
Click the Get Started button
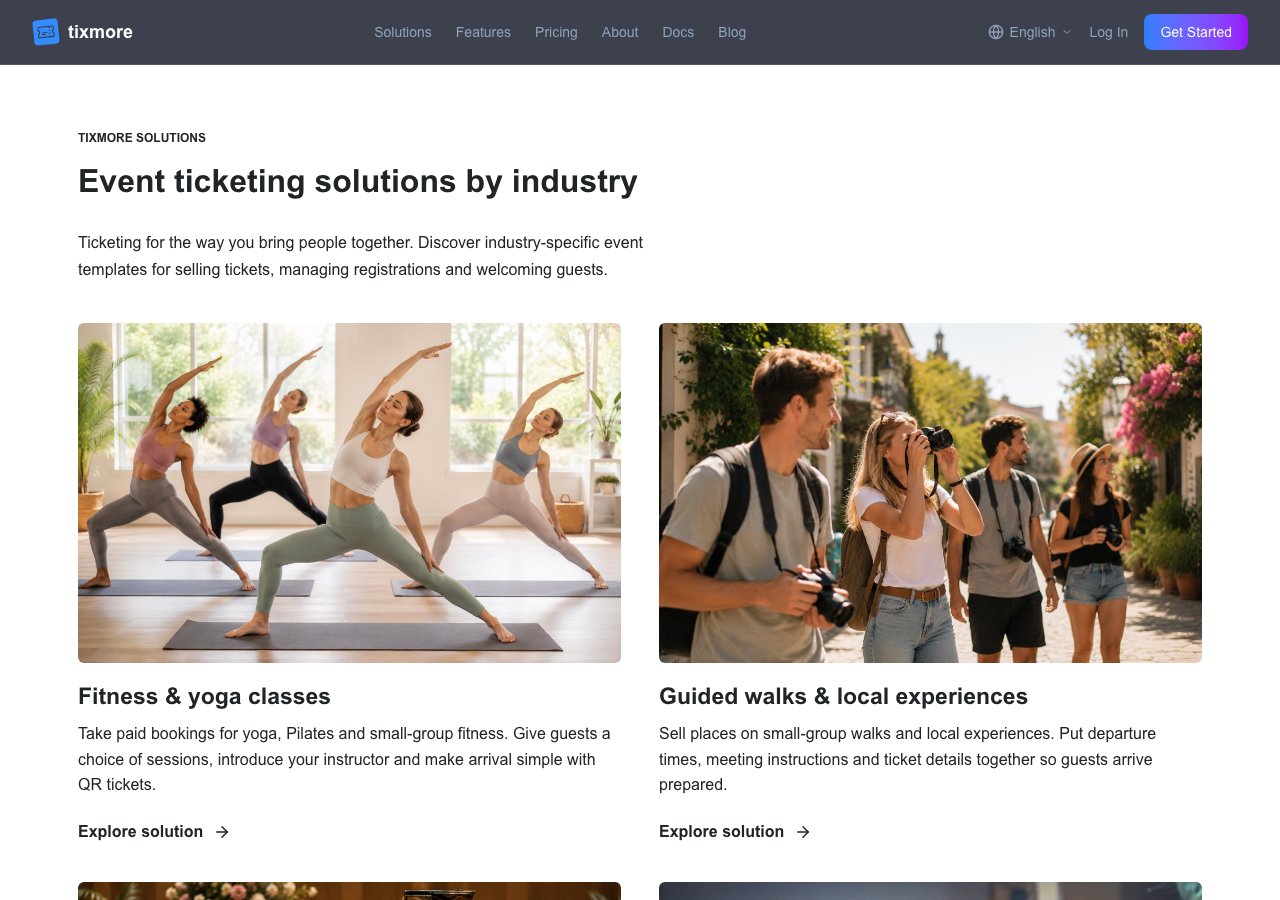tap(1196, 32)
